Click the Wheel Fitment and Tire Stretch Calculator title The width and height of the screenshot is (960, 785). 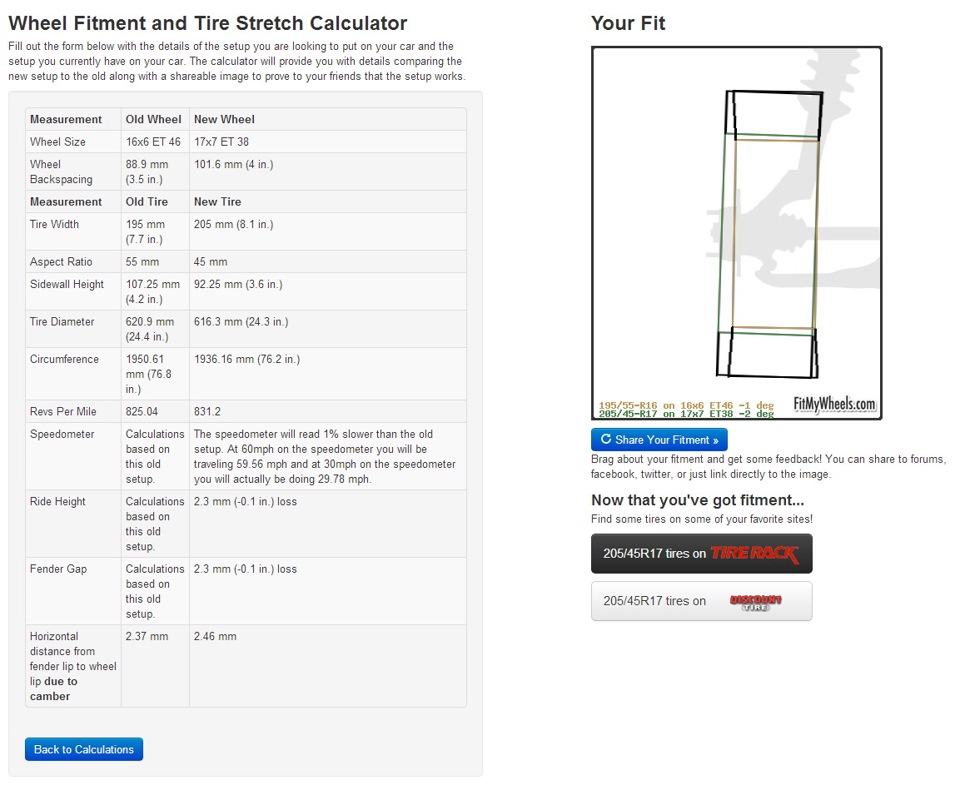click(208, 23)
